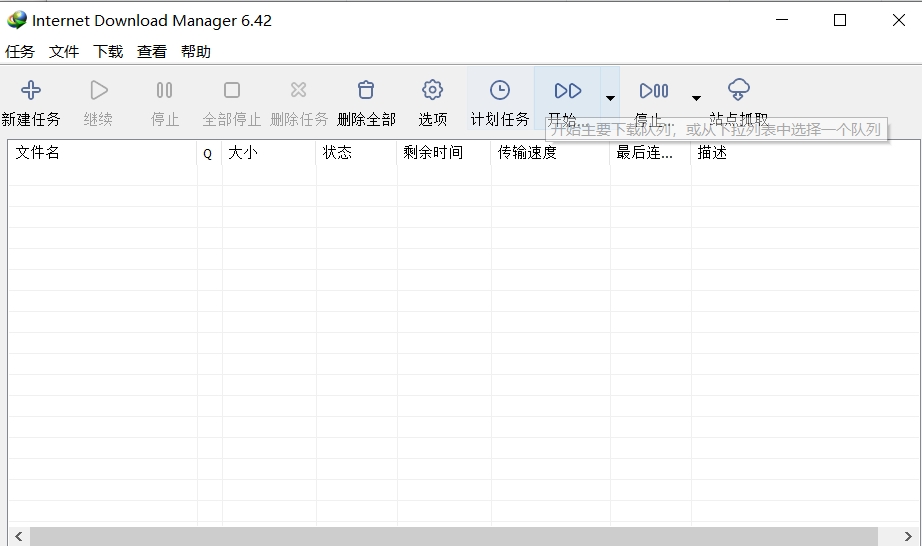This screenshot has height=546, width=922.
Task: Click the 全部停止 stop-all square icon
Action: [232, 90]
